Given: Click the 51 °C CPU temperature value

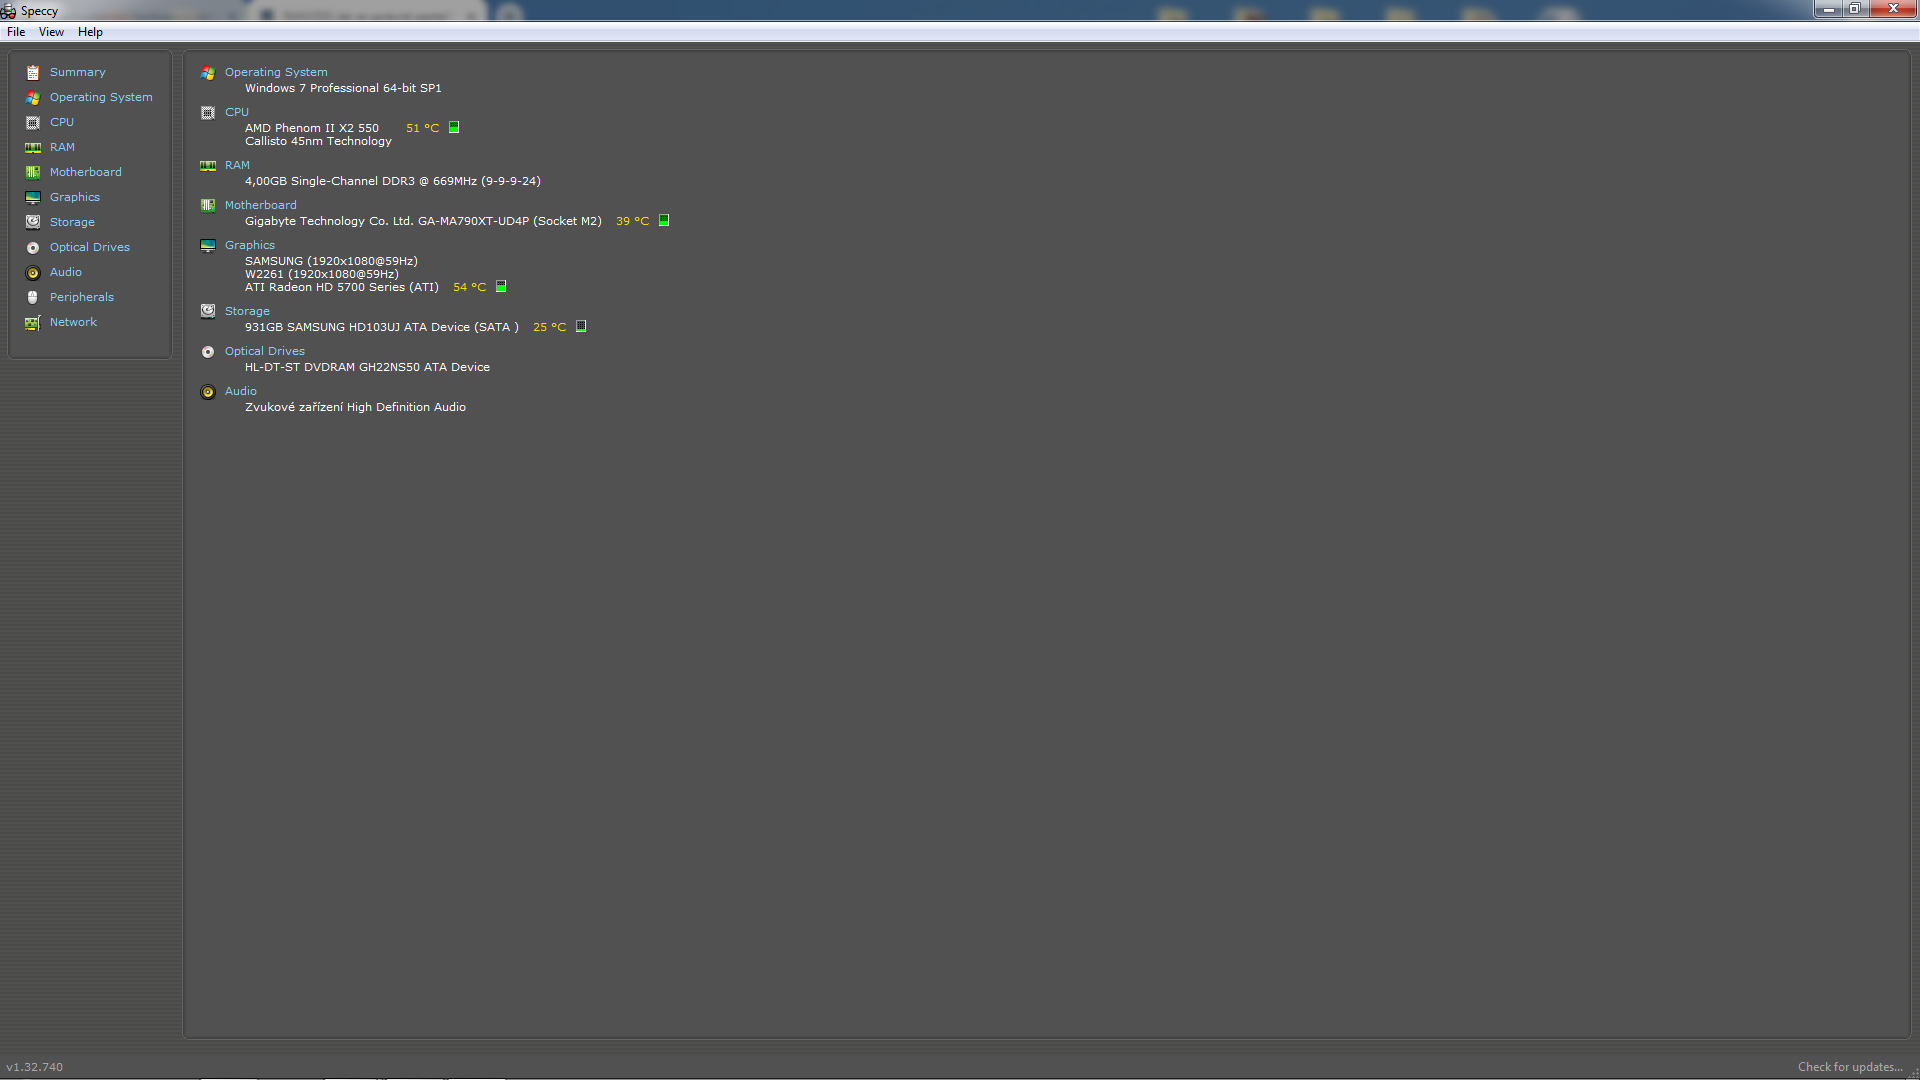Looking at the screenshot, I should [423, 128].
